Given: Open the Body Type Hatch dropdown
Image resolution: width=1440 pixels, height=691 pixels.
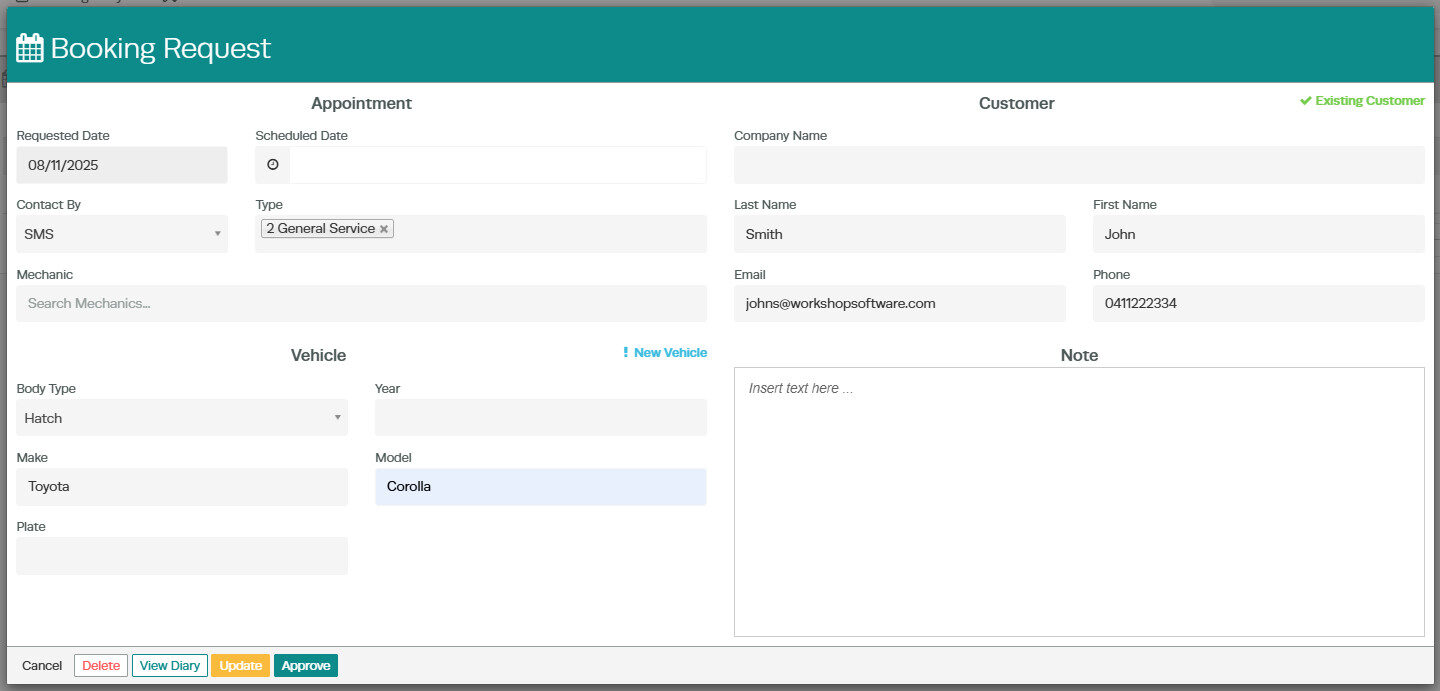Looking at the screenshot, I should (x=182, y=418).
